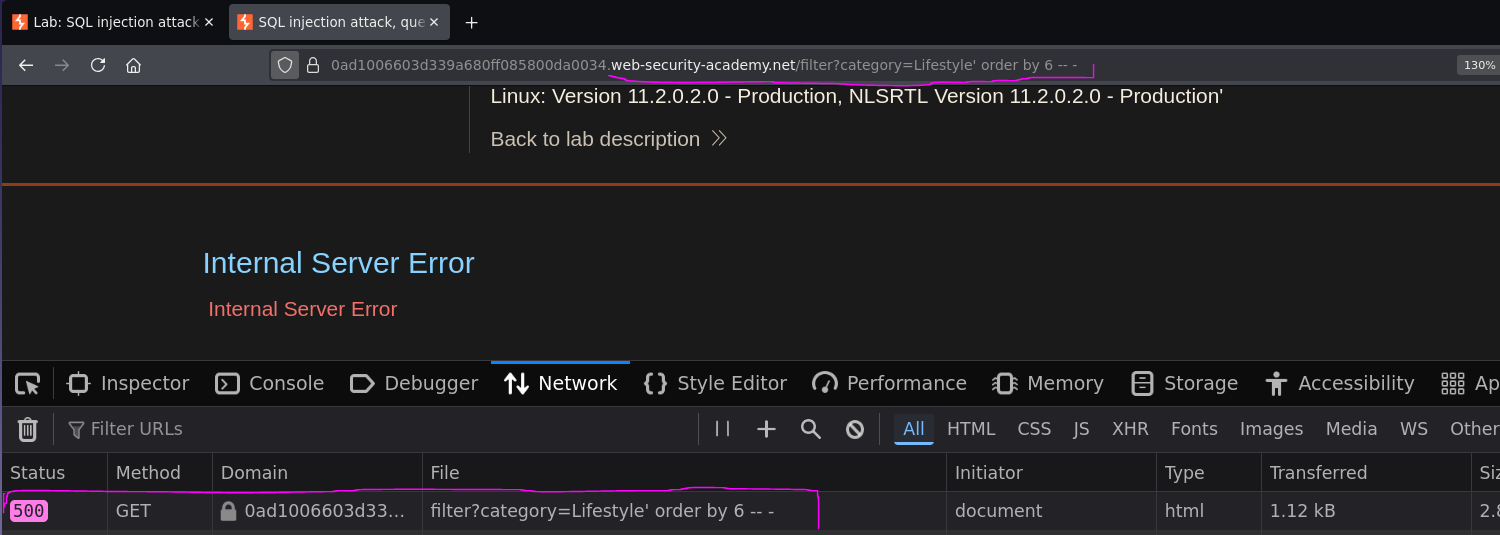The image size is (1500, 535).
Task: Open a new browser tab
Action: point(472,22)
